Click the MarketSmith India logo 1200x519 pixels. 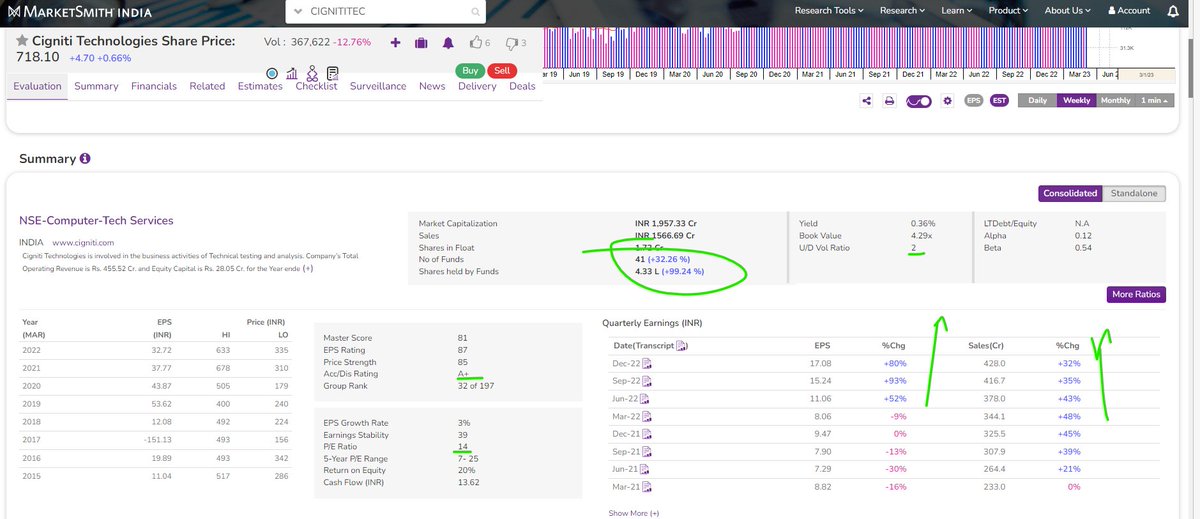pos(82,12)
